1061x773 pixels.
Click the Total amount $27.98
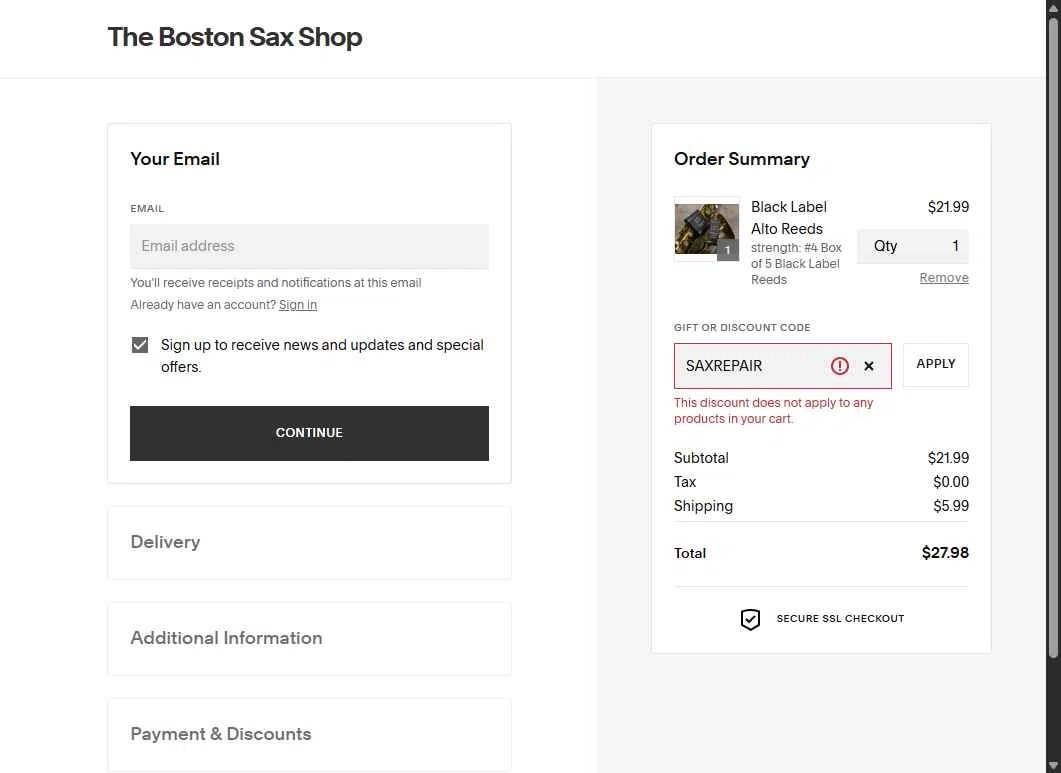[x=945, y=553]
